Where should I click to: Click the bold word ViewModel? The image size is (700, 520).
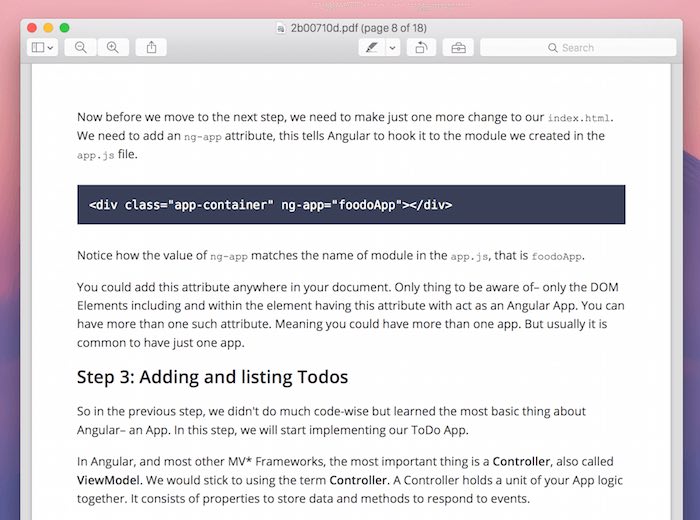[x=108, y=480]
